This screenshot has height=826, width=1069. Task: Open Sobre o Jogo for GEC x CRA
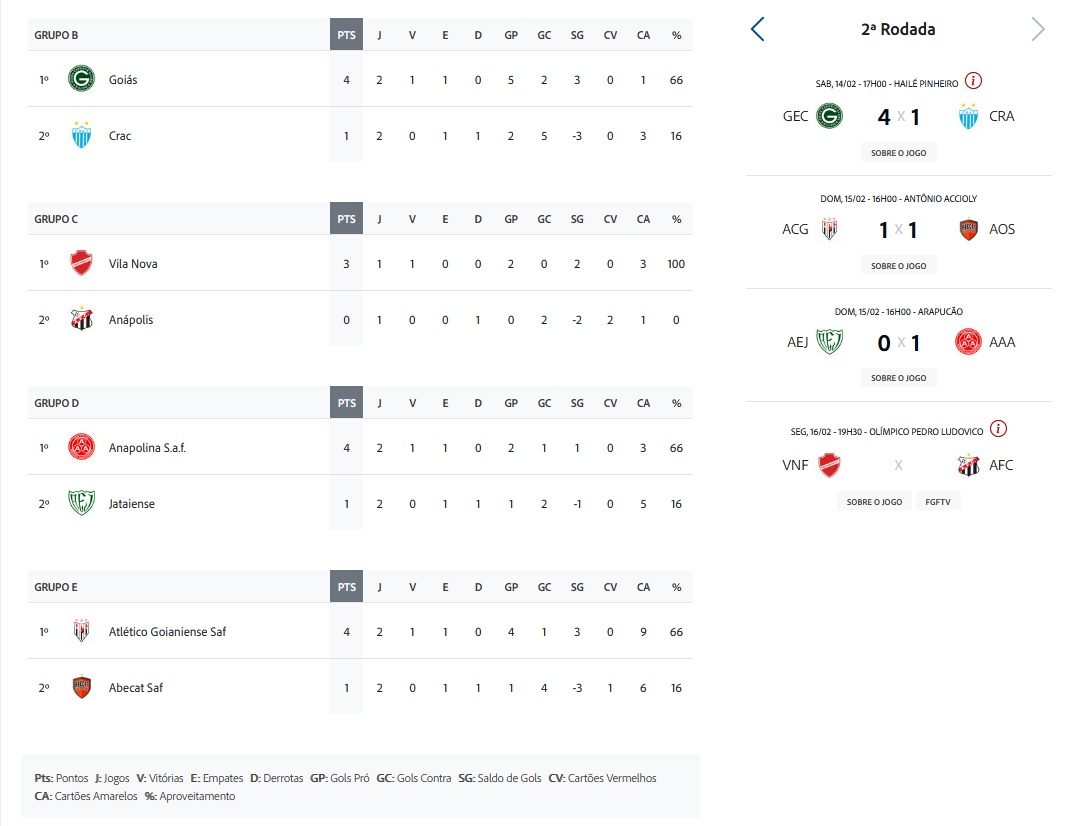(898, 153)
